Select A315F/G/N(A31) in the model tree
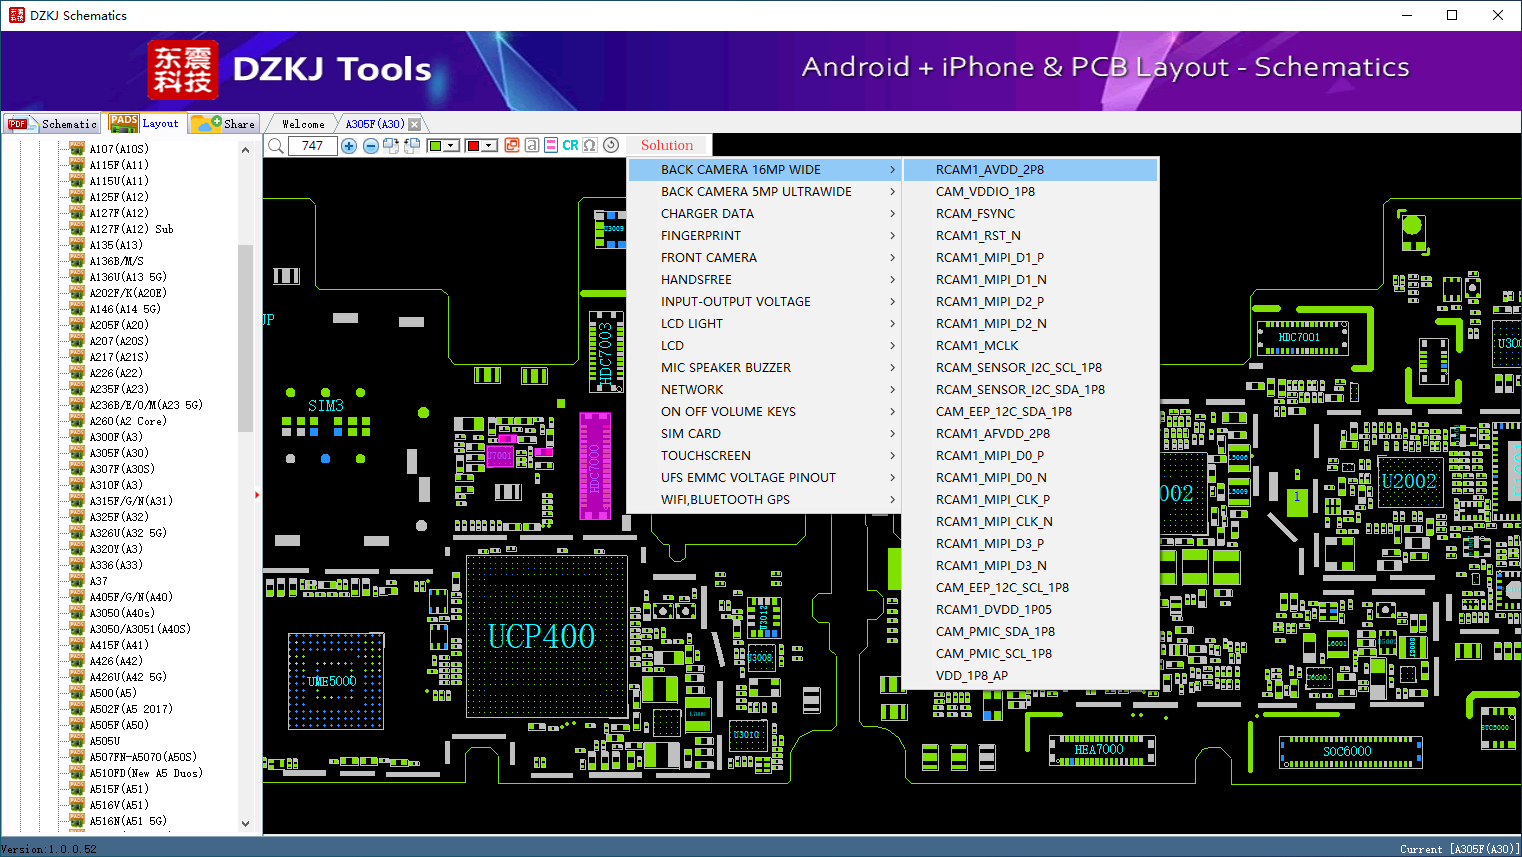Viewport: 1522px width, 857px height. pos(131,501)
